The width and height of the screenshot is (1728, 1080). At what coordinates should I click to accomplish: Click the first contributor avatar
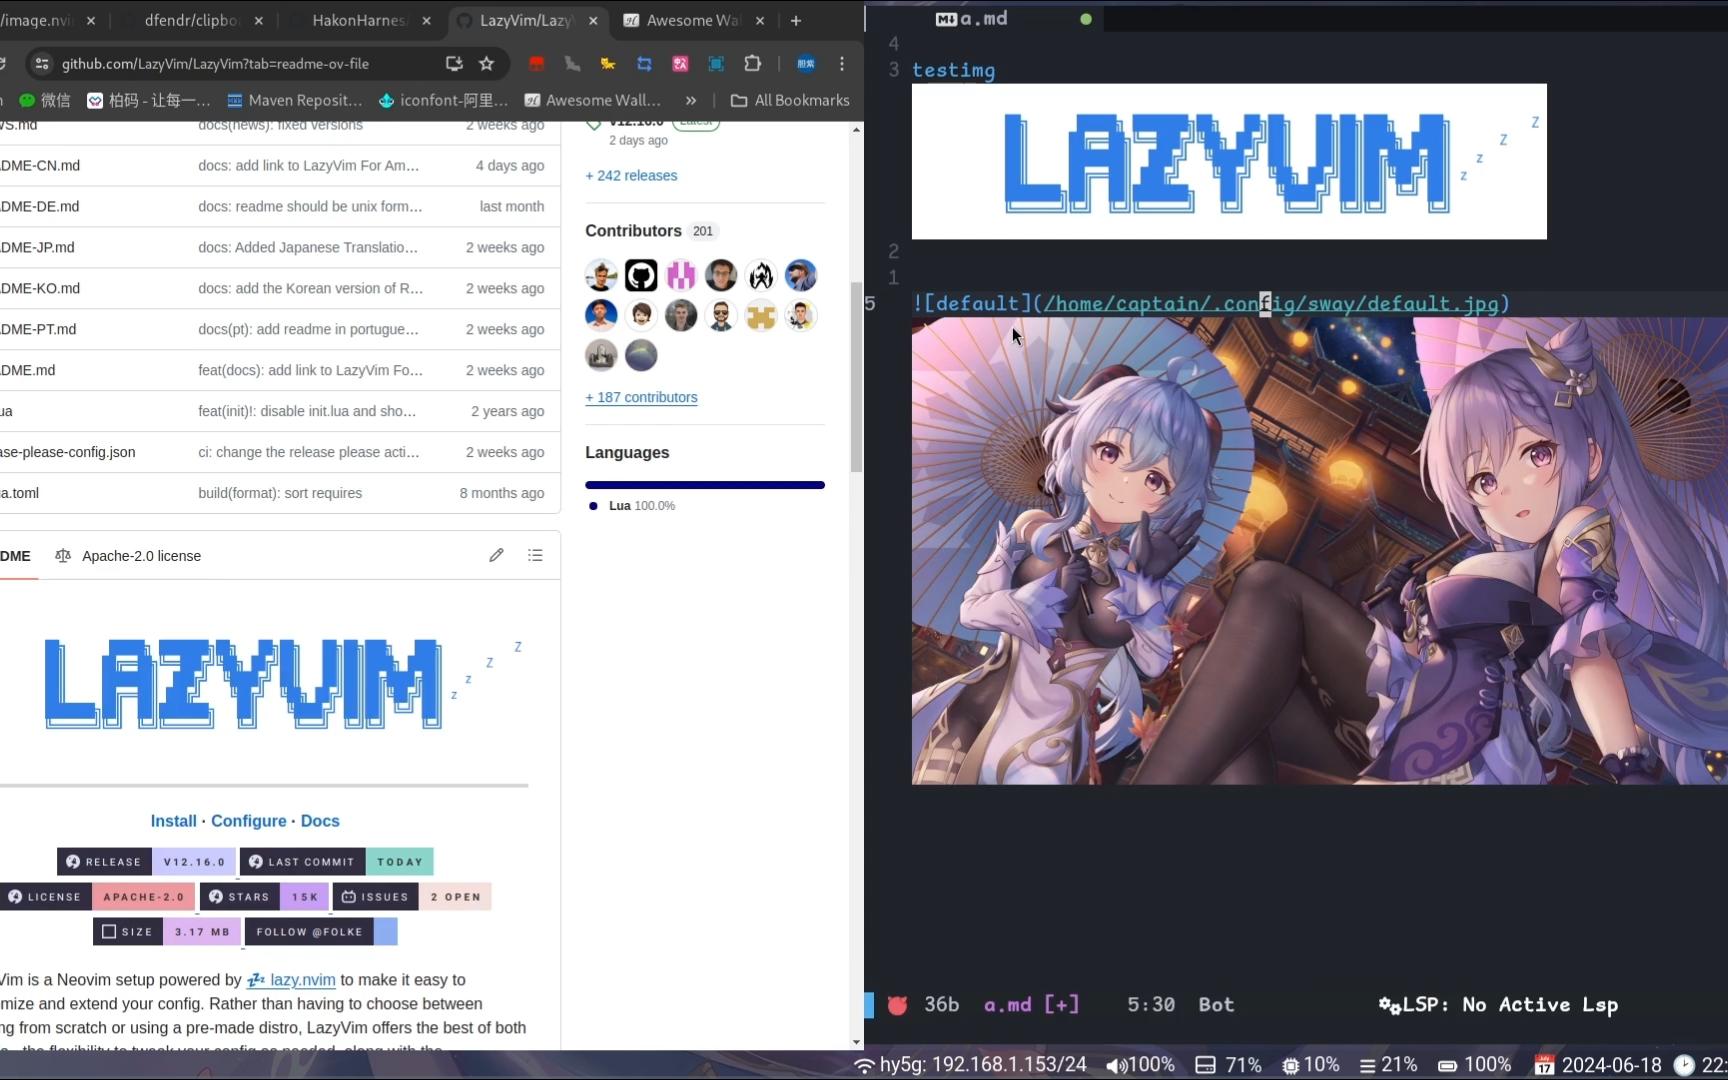click(x=601, y=275)
